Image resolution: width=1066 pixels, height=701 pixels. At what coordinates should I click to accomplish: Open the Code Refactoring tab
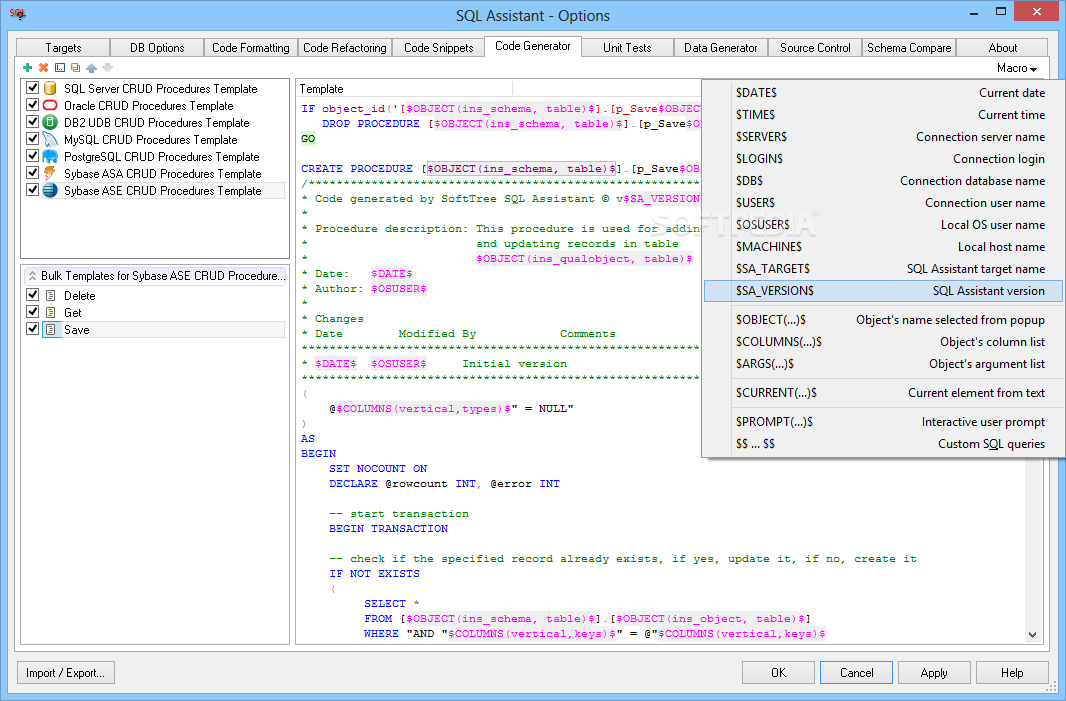pyautogui.click(x=345, y=48)
